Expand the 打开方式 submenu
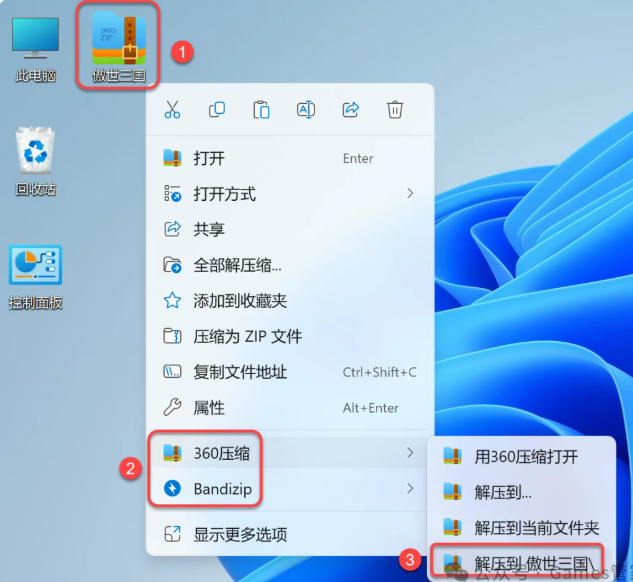 (290, 193)
